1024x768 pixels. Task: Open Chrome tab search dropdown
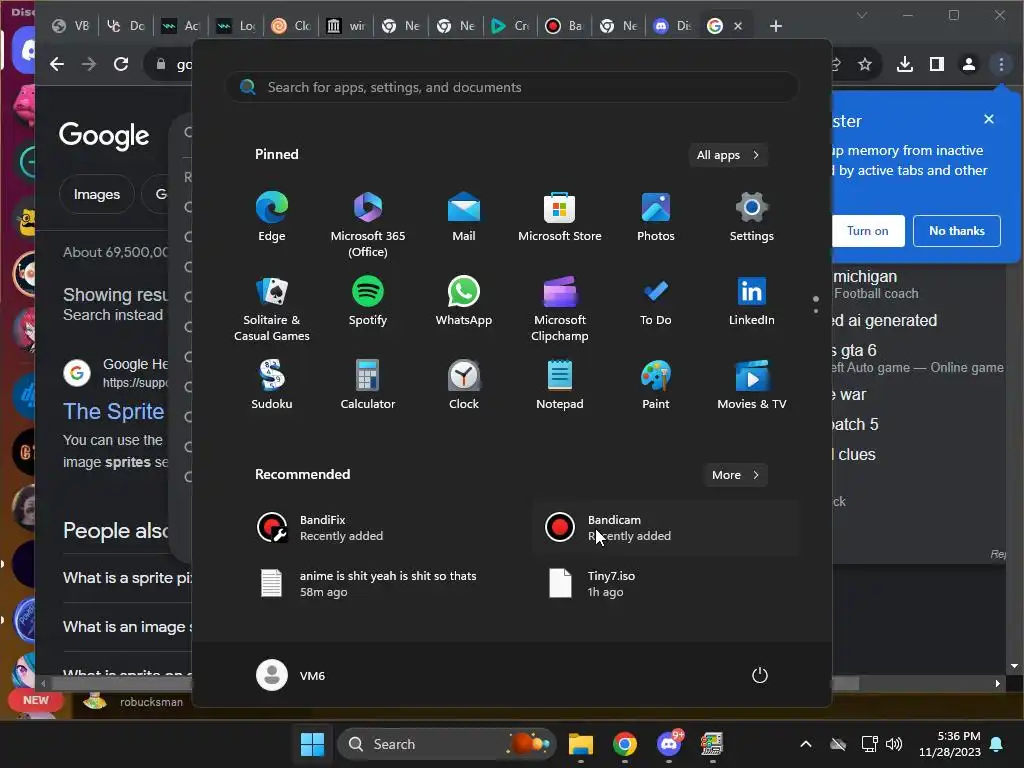pyautogui.click(x=862, y=15)
